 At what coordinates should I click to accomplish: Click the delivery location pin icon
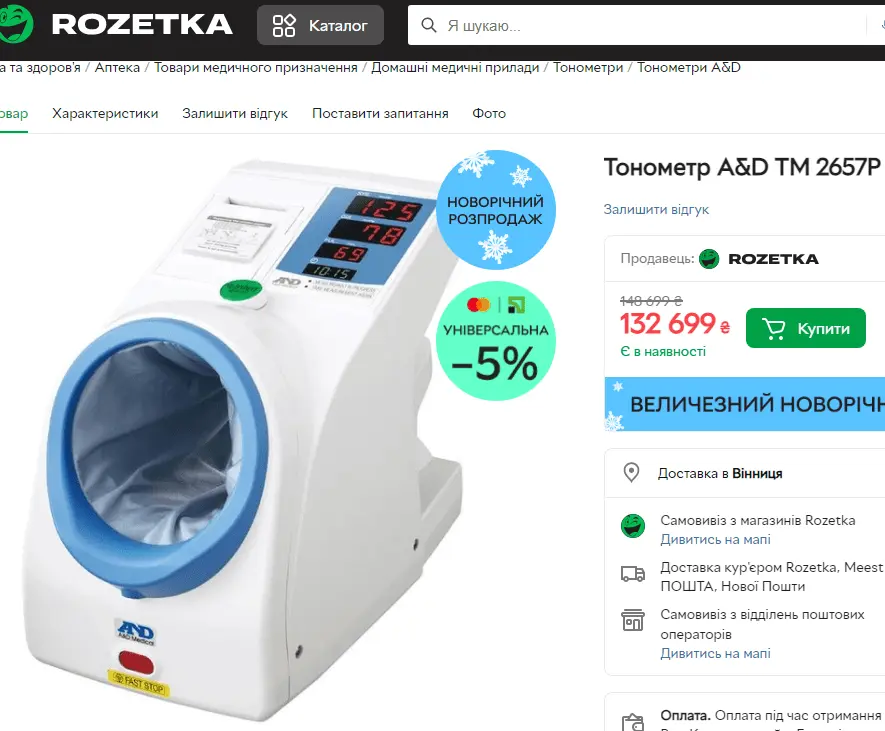[631, 473]
